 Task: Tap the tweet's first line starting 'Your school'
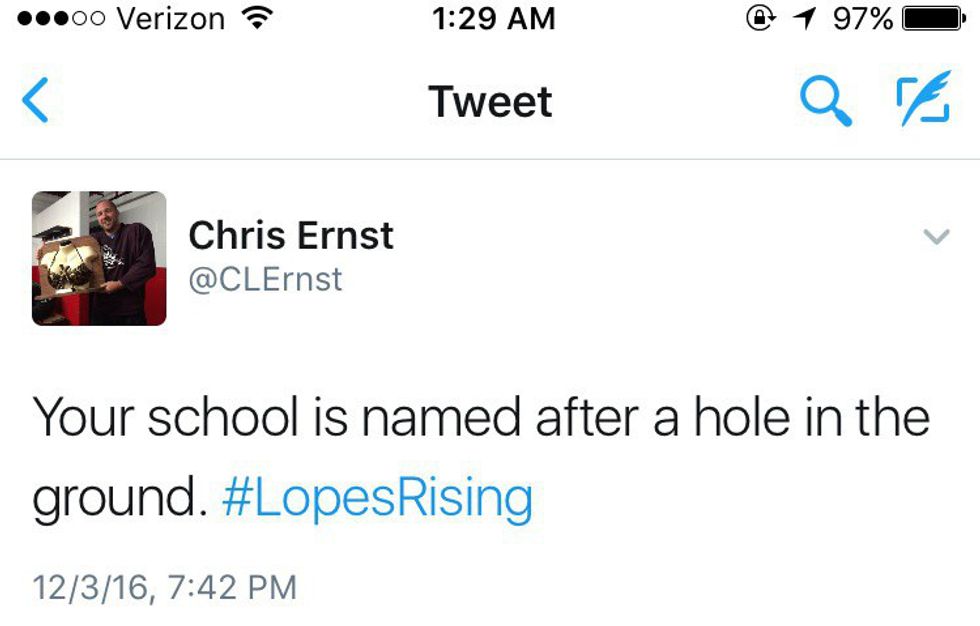[482, 418]
